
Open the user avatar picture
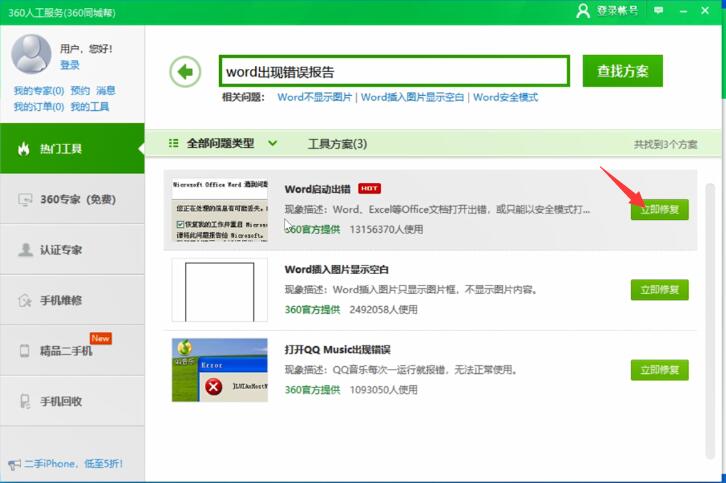pos(31,54)
